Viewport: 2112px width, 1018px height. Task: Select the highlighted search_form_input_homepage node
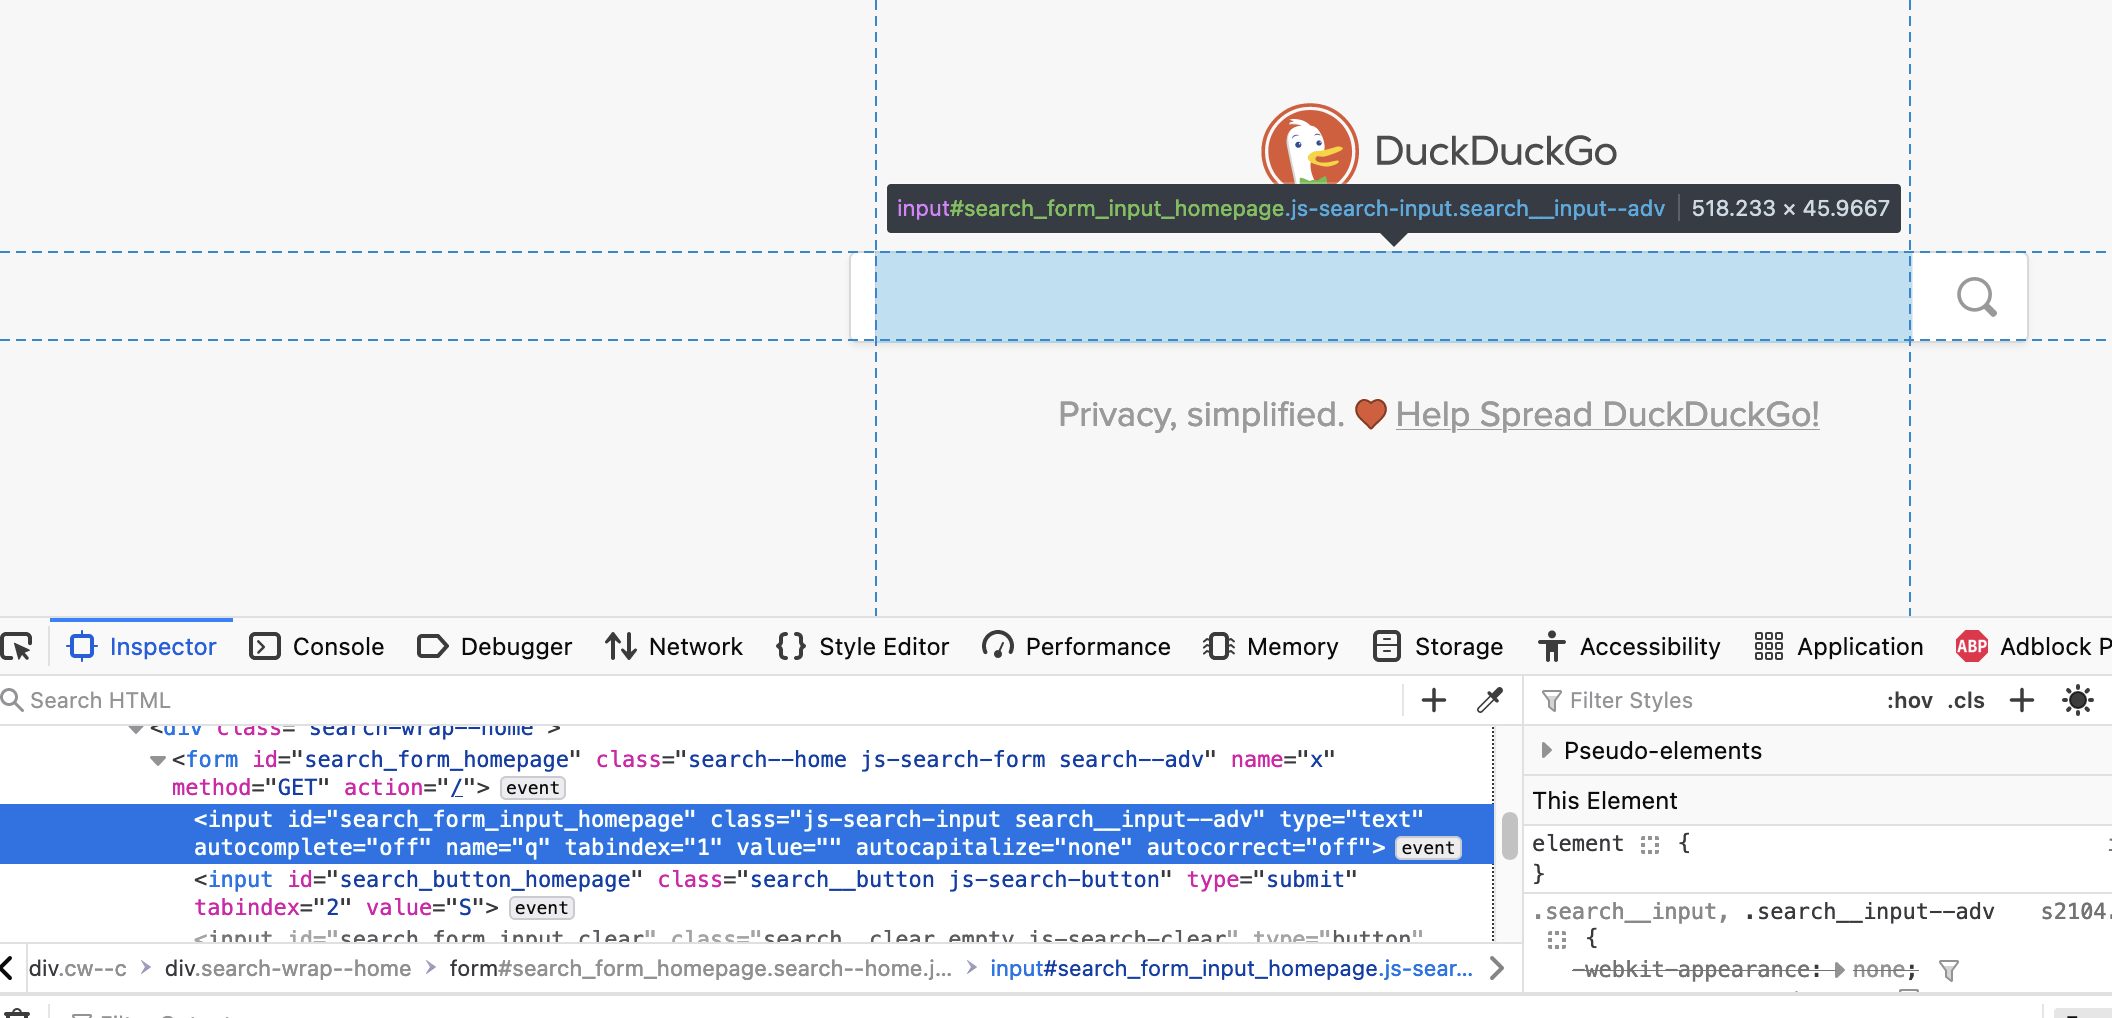pos(746,833)
